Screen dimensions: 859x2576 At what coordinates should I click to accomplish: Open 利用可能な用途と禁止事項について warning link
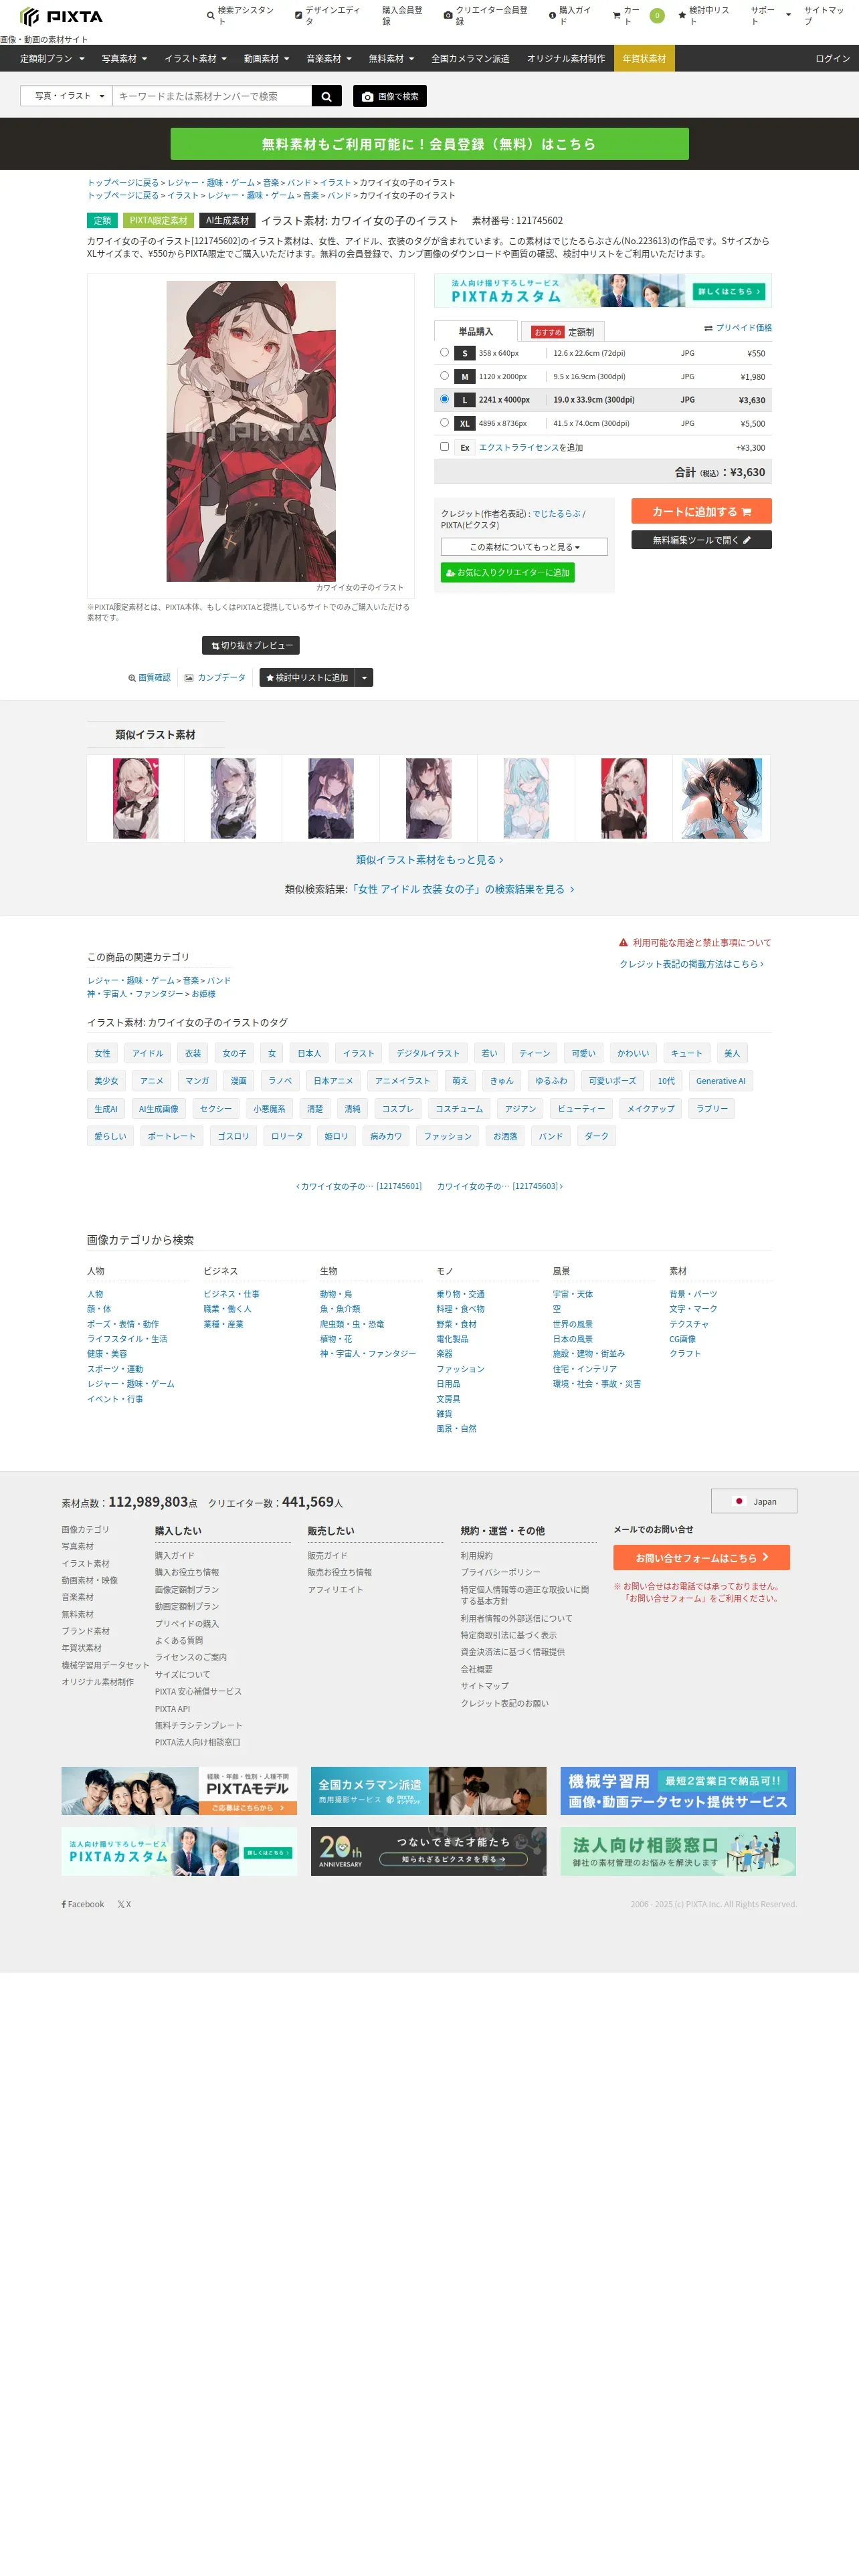tap(695, 943)
